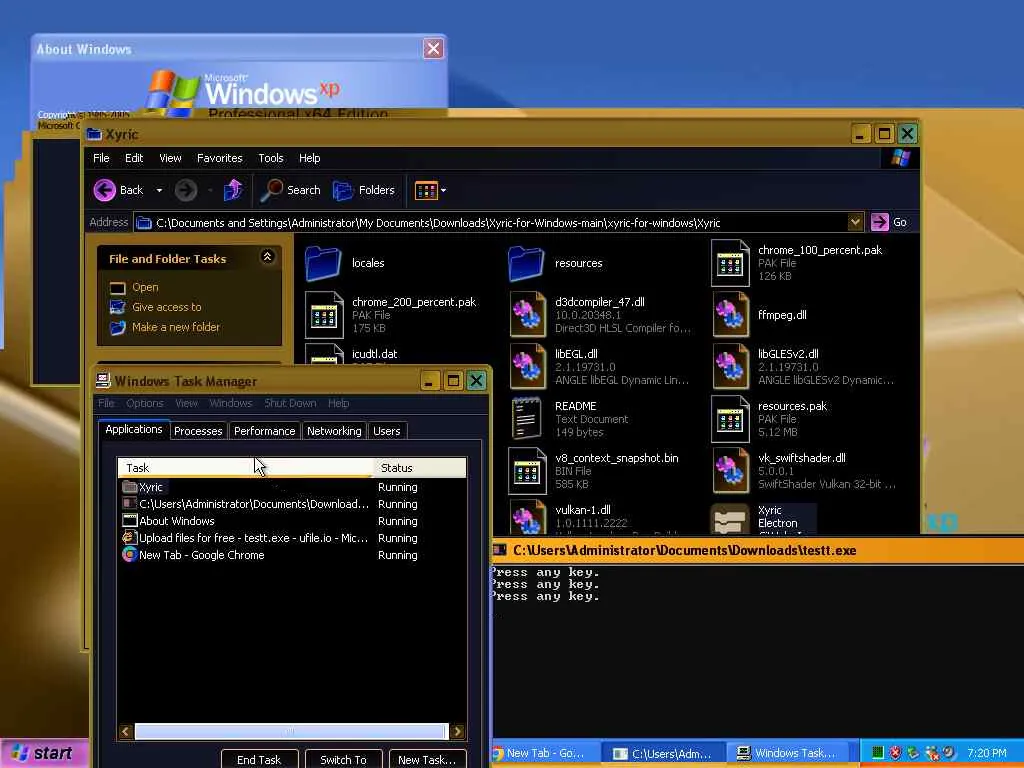This screenshot has height=768, width=1024.
Task: Select the Applications tab
Action: [134, 429]
